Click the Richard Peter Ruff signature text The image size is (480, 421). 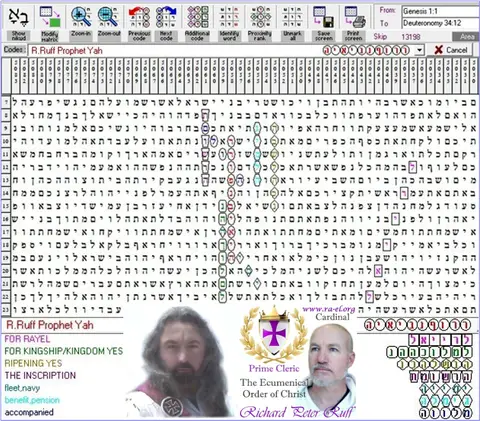point(296,412)
